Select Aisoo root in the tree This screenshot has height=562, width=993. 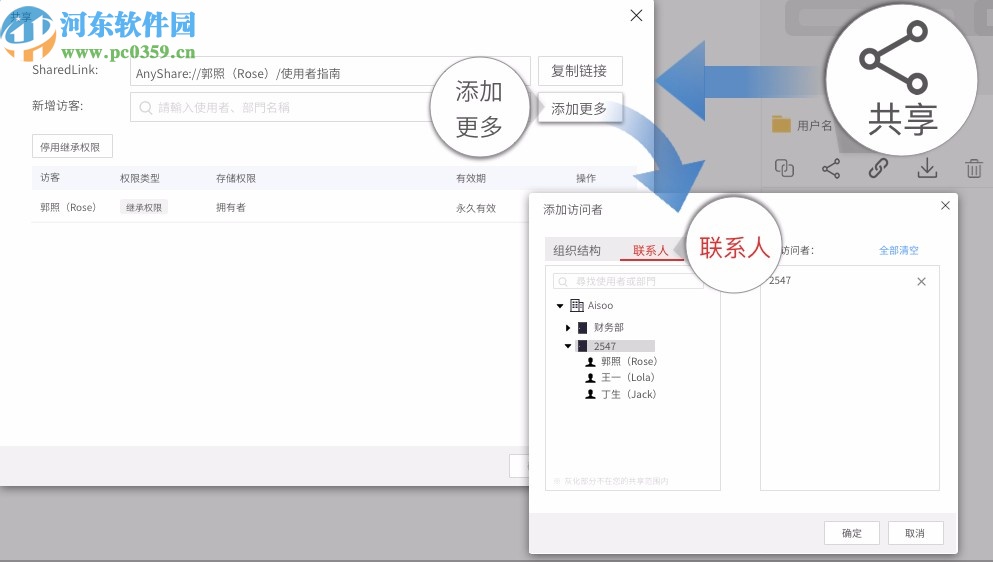[600, 305]
